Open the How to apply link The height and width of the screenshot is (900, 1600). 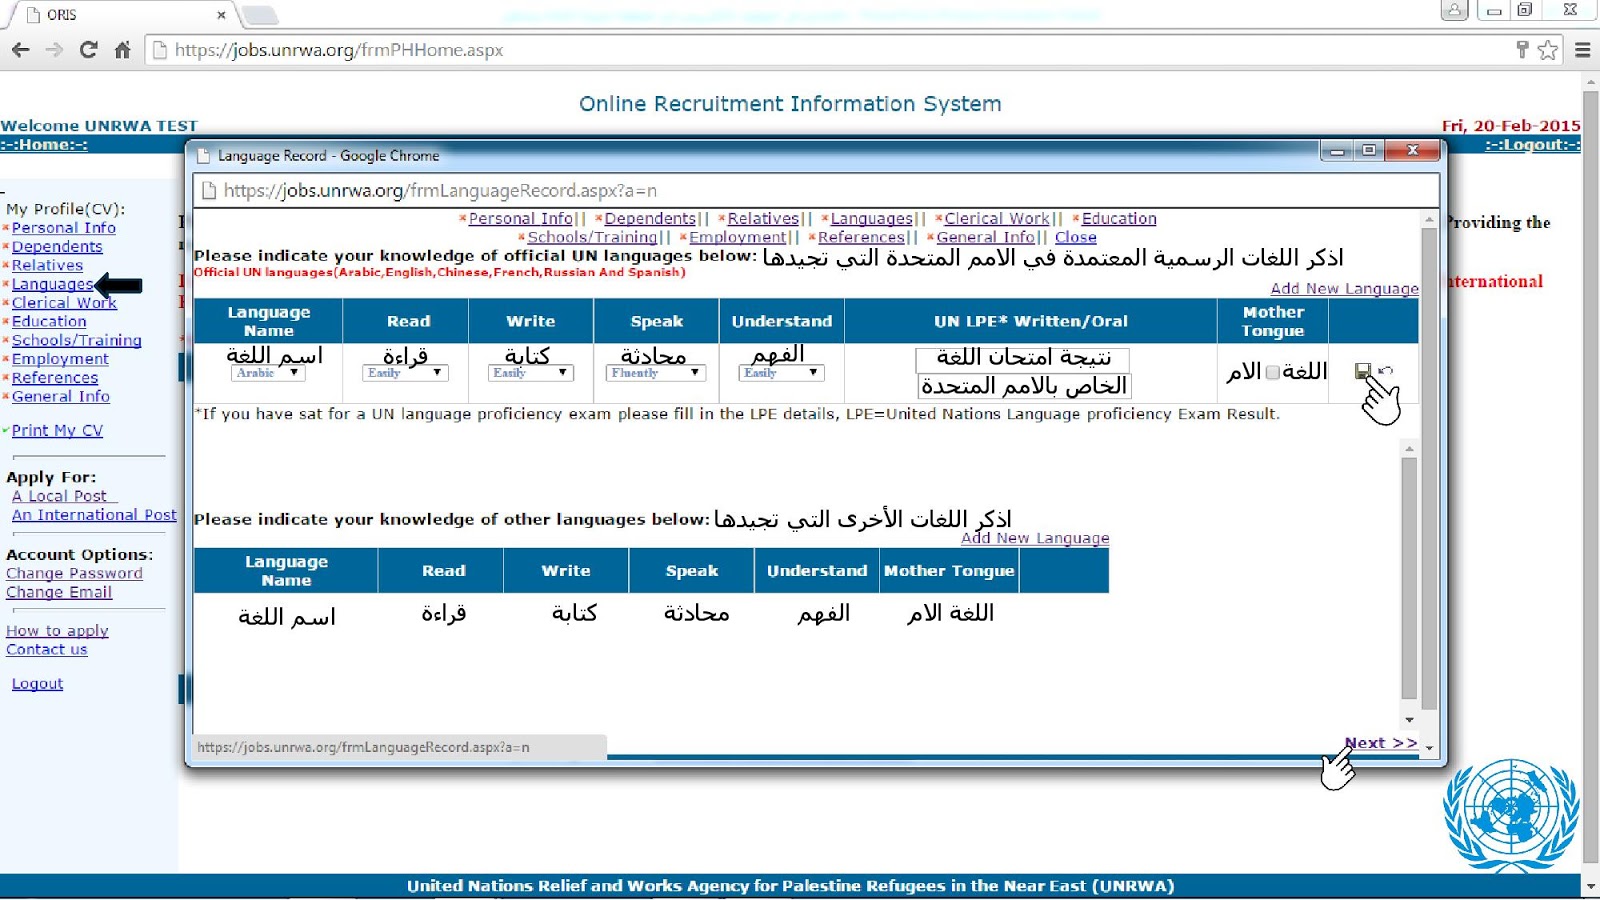57,631
